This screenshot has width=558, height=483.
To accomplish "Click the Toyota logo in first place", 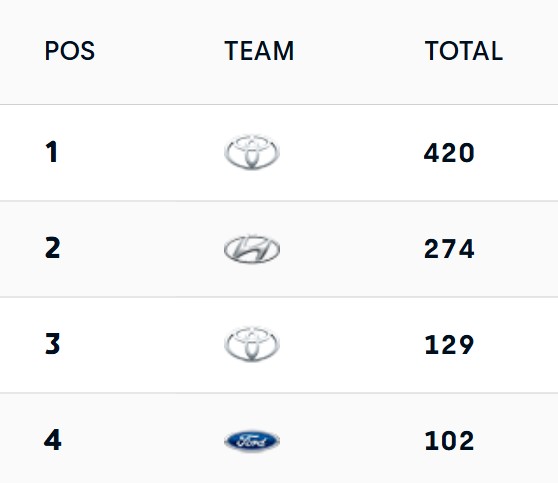I will pos(252,152).
